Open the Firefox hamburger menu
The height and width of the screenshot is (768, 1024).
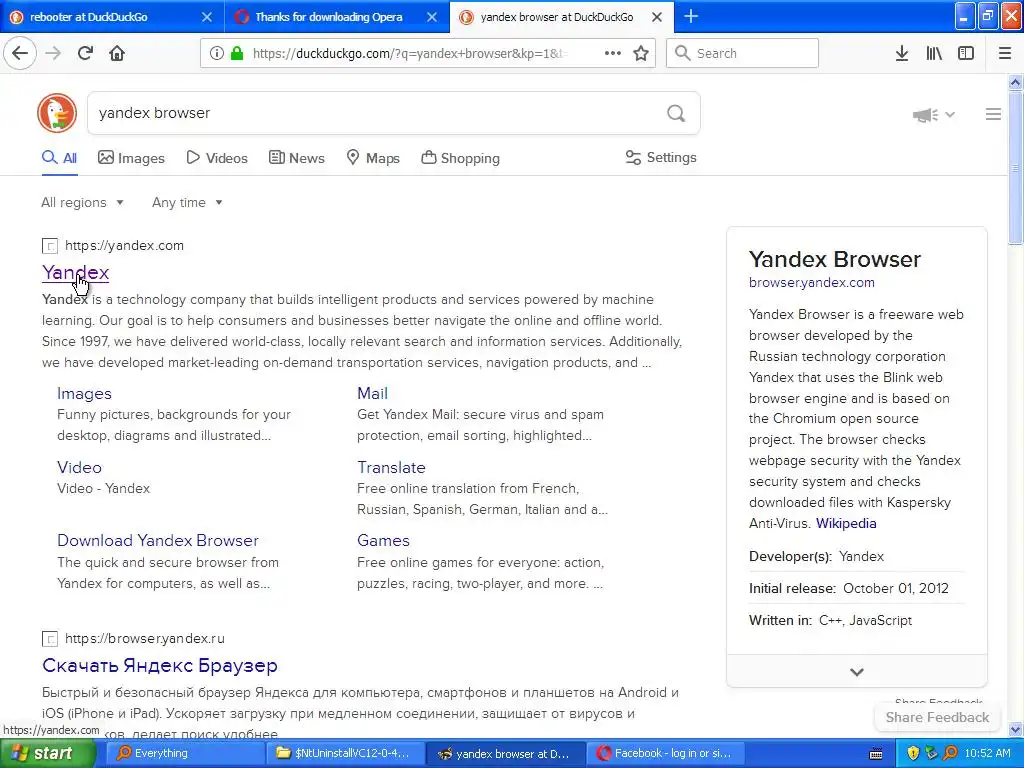pos(1005,53)
